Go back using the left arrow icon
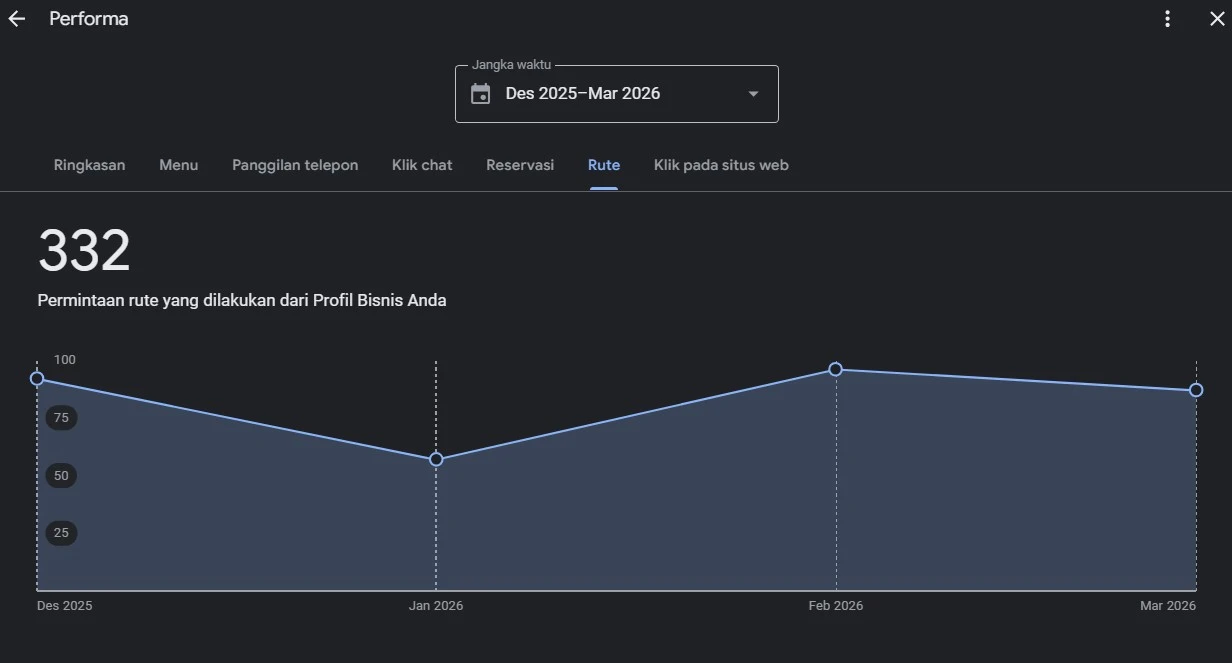Viewport: 1232px width, 663px height. [16, 19]
